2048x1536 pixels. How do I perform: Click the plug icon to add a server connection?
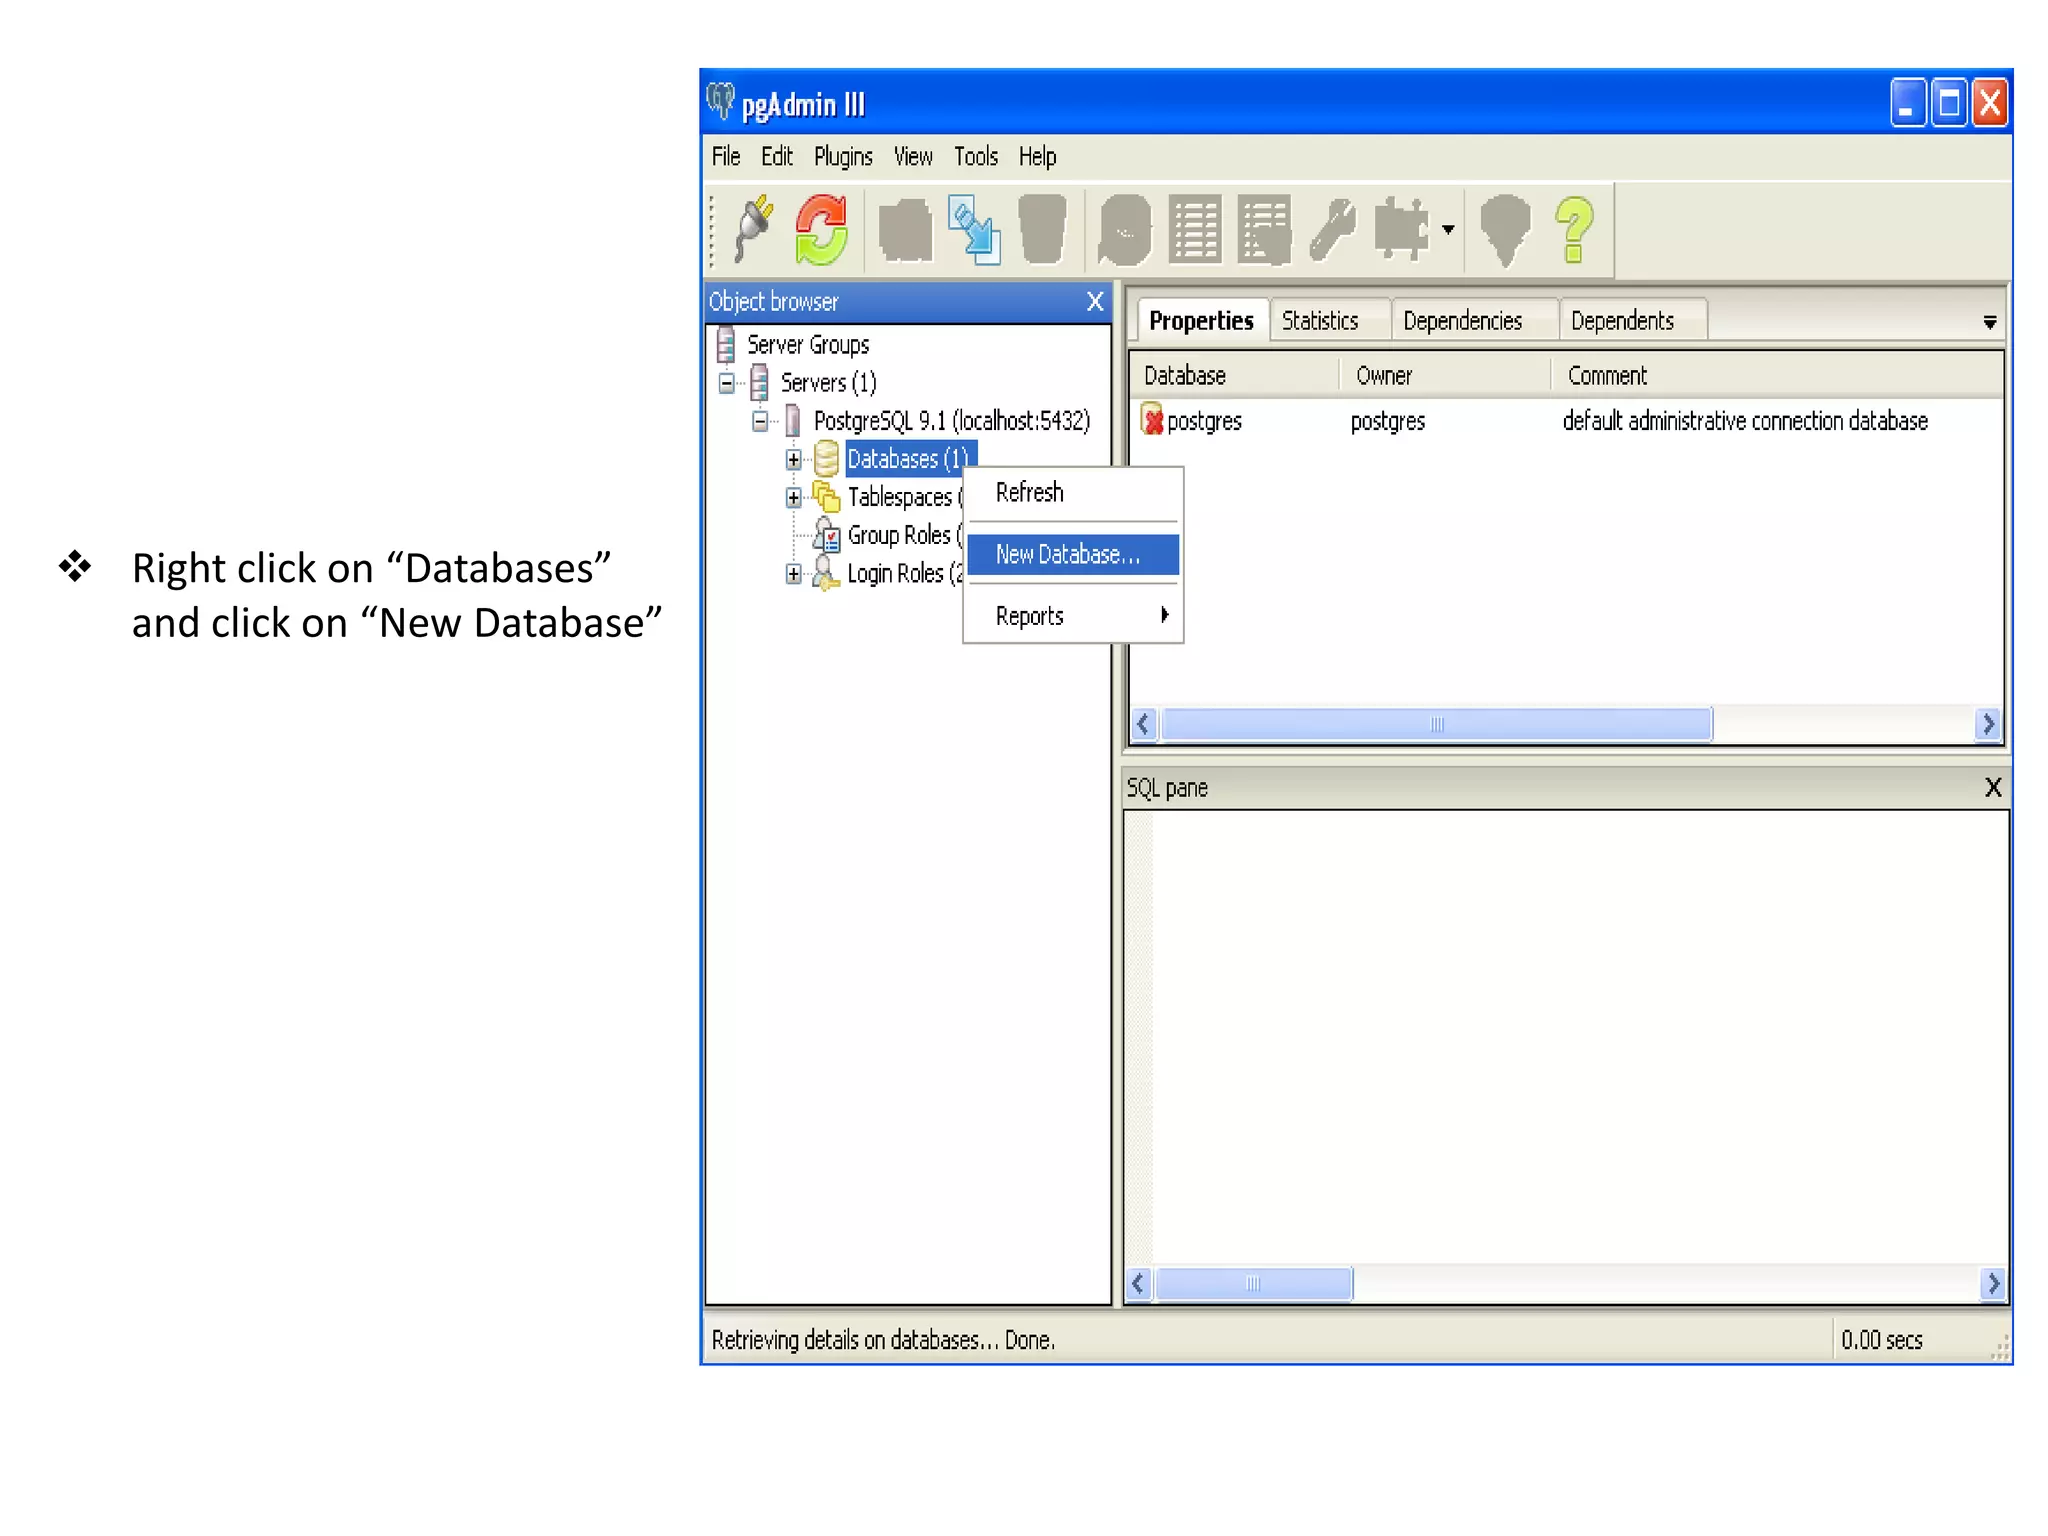[754, 229]
